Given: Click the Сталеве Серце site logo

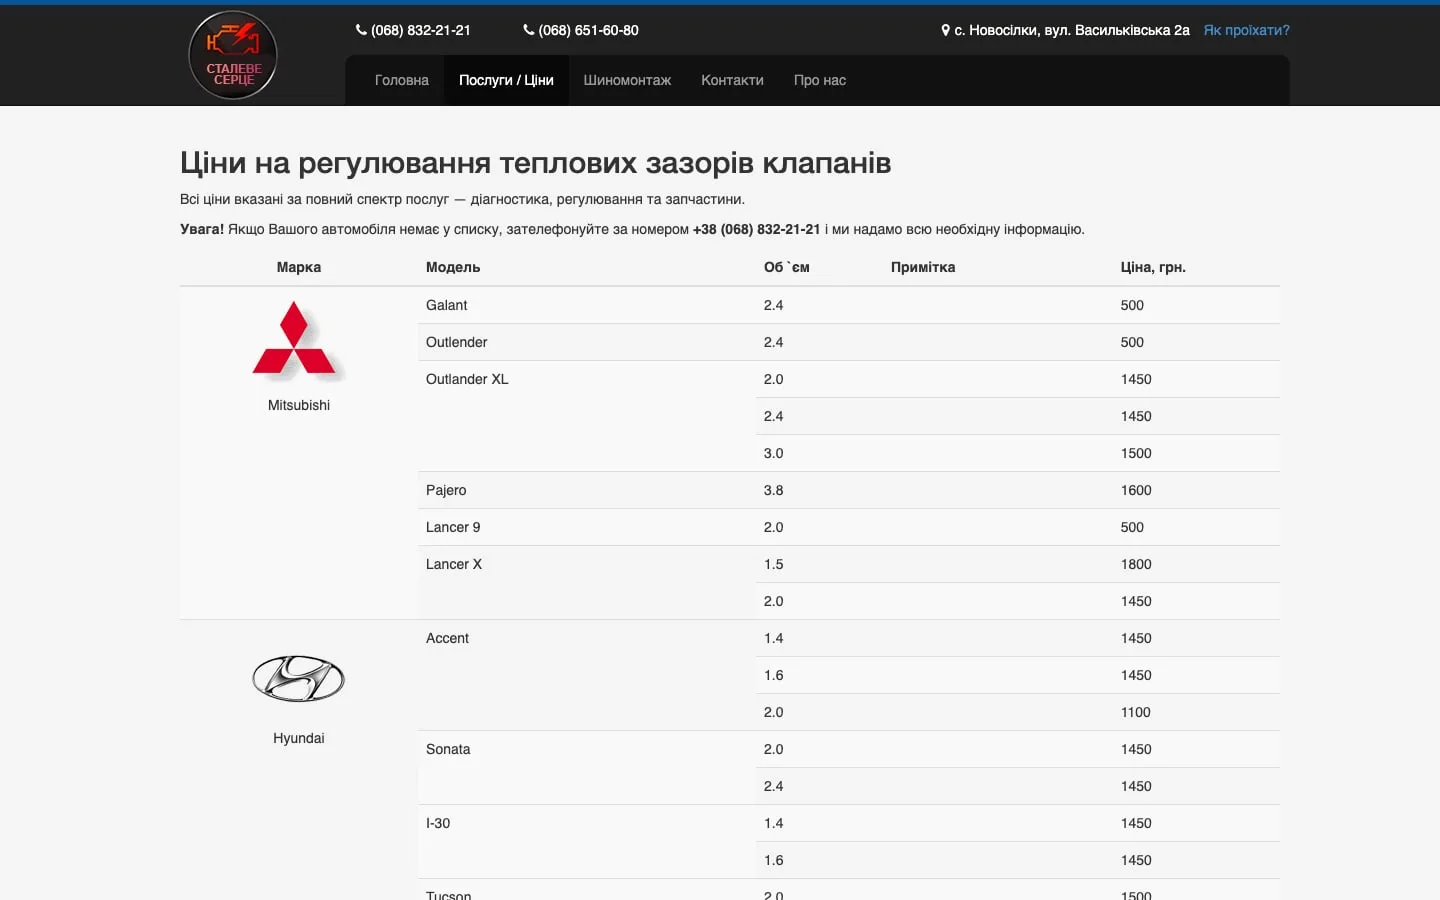Looking at the screenshot, I should pyautogui.click(x=233, y=55).
